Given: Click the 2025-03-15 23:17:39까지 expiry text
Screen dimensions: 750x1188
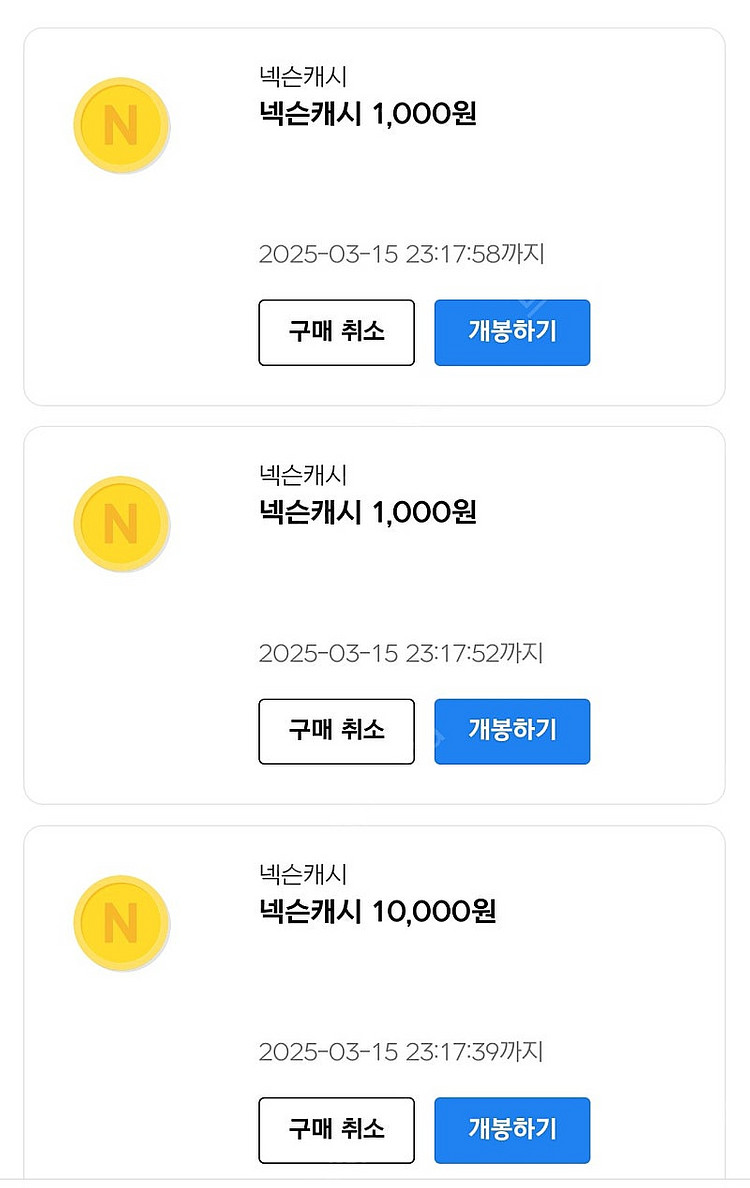Looking at the screenshot, I should click(x=401, y=1052).
